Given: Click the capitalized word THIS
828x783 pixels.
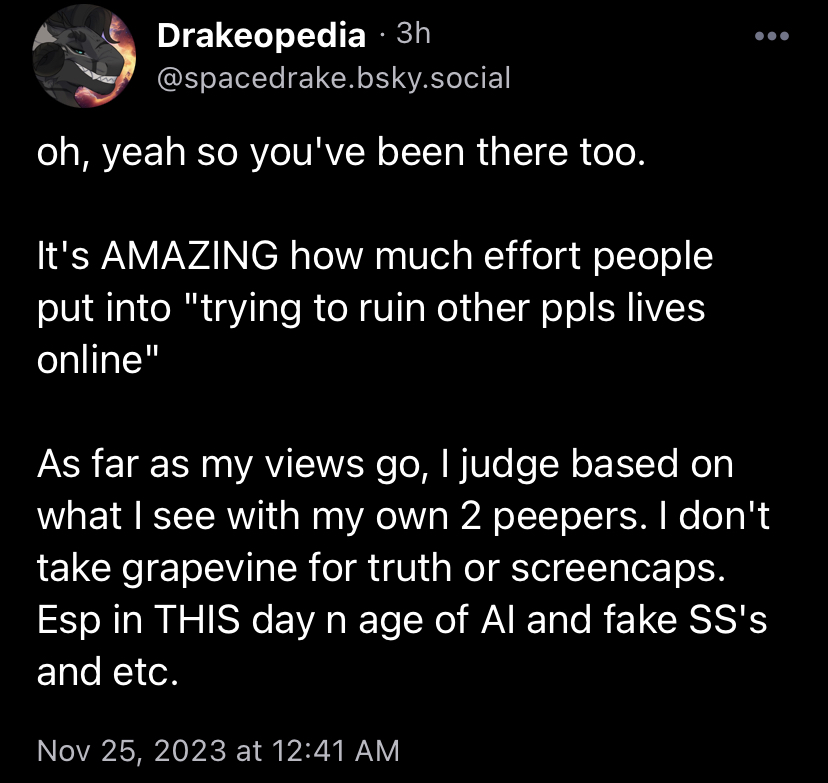Looking at the screenshot, I should coord(197,619).
